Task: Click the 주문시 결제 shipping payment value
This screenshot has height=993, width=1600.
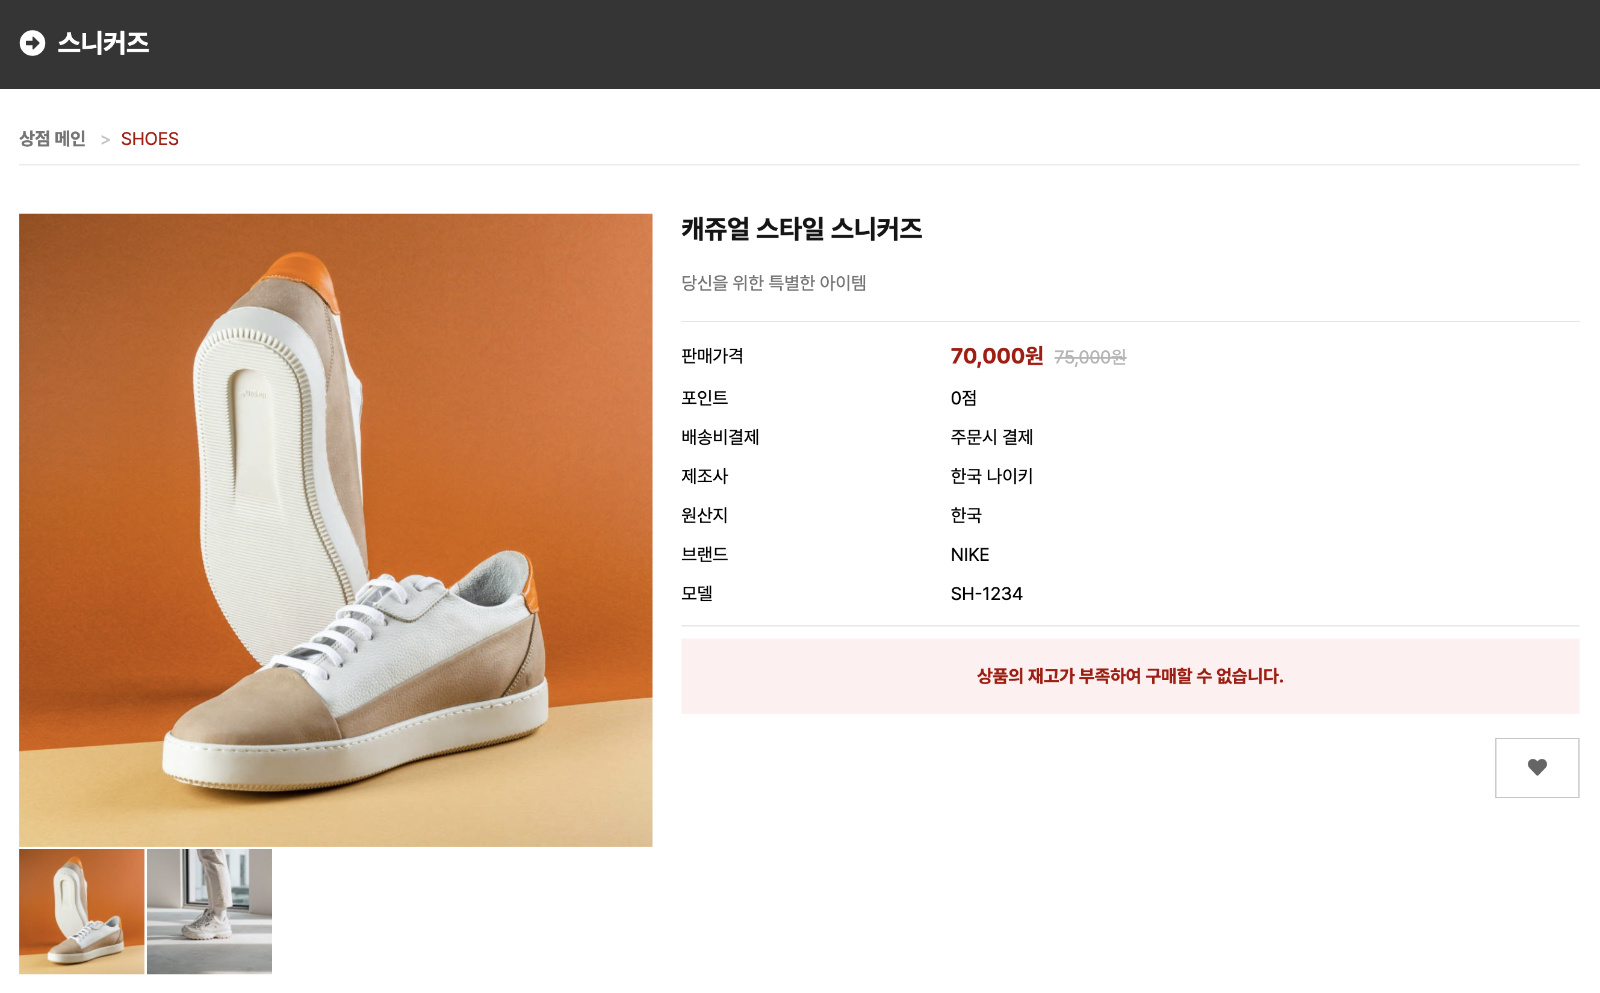Action: tap(992, 437)
